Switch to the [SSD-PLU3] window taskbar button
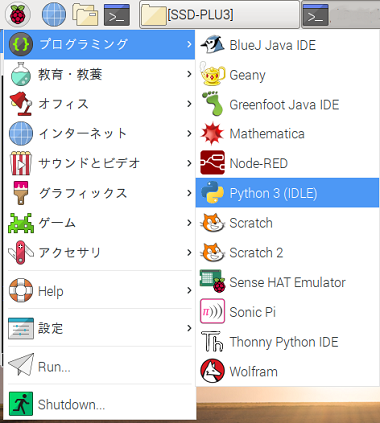Screen dimensions: 380x423 219,15
